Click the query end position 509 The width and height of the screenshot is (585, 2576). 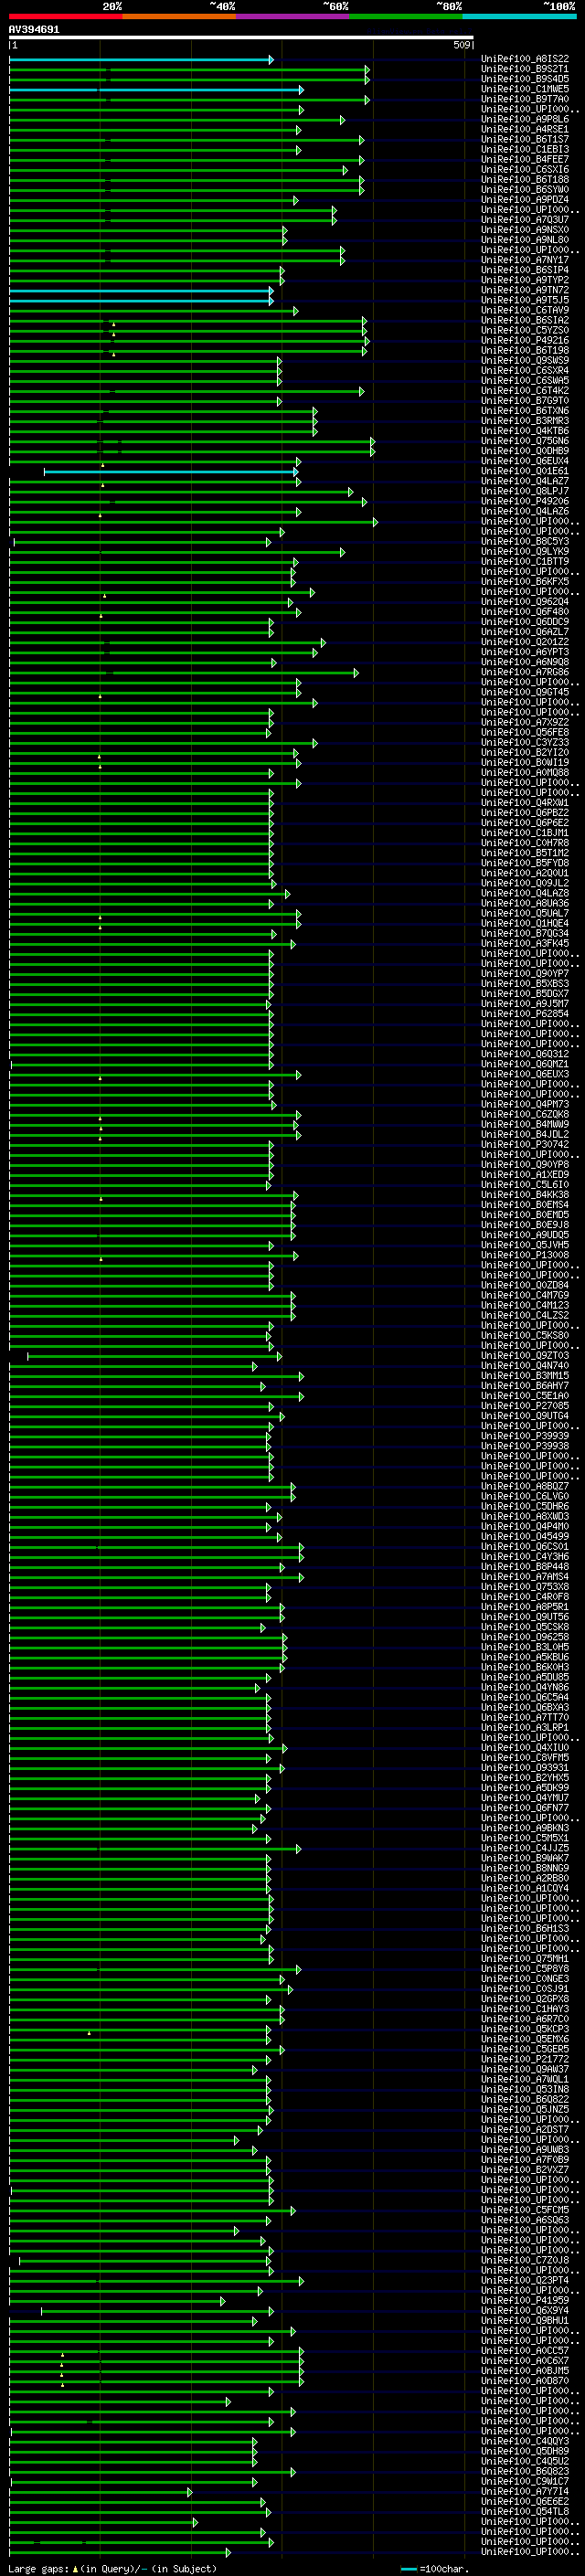pos(461,45)
